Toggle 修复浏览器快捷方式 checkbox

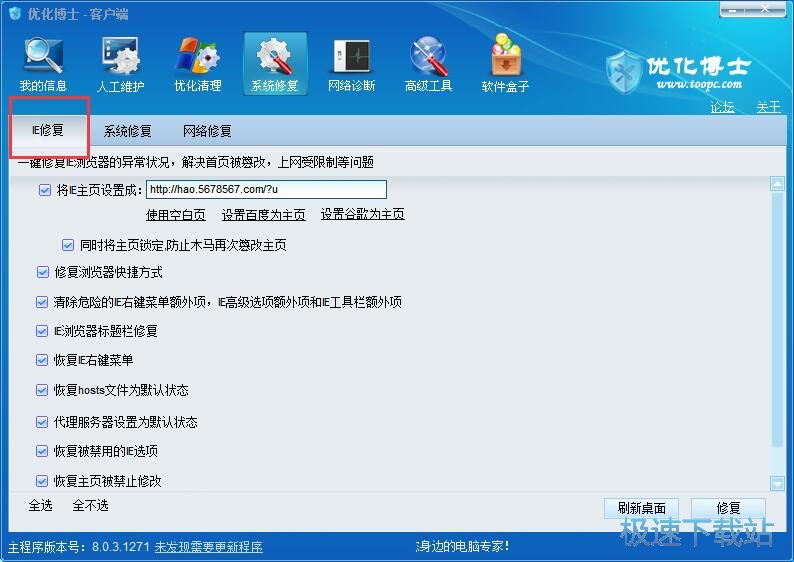[x=43, y=272]
